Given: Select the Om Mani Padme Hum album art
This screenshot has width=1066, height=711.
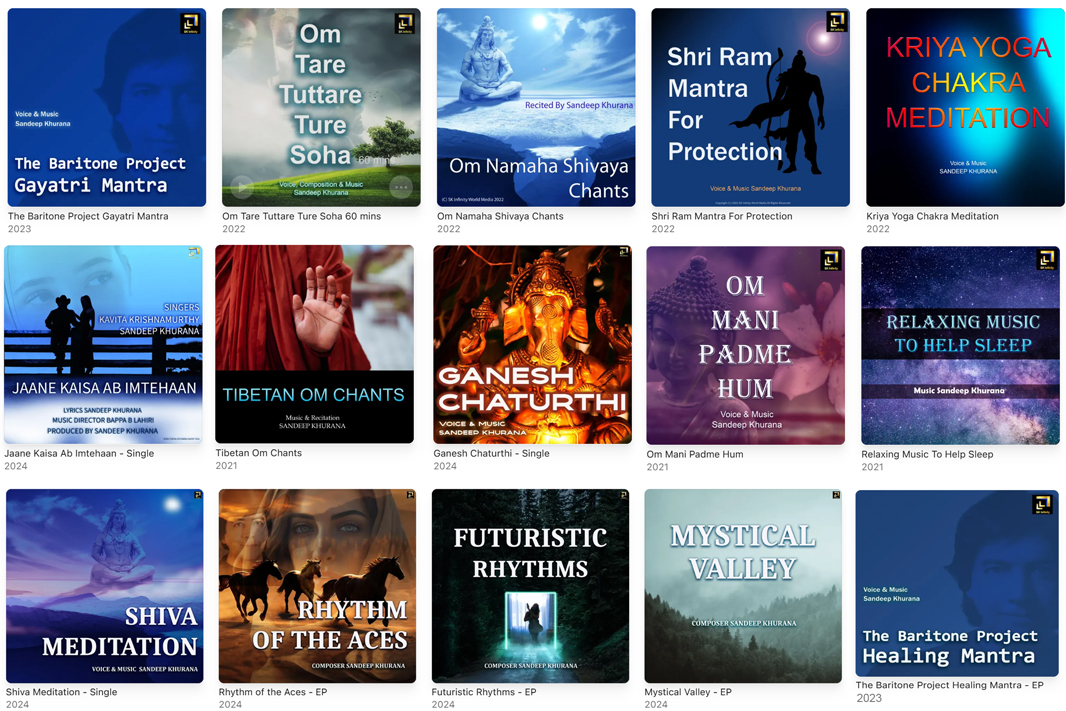Looking at the screenshot, I should [746, 345].
